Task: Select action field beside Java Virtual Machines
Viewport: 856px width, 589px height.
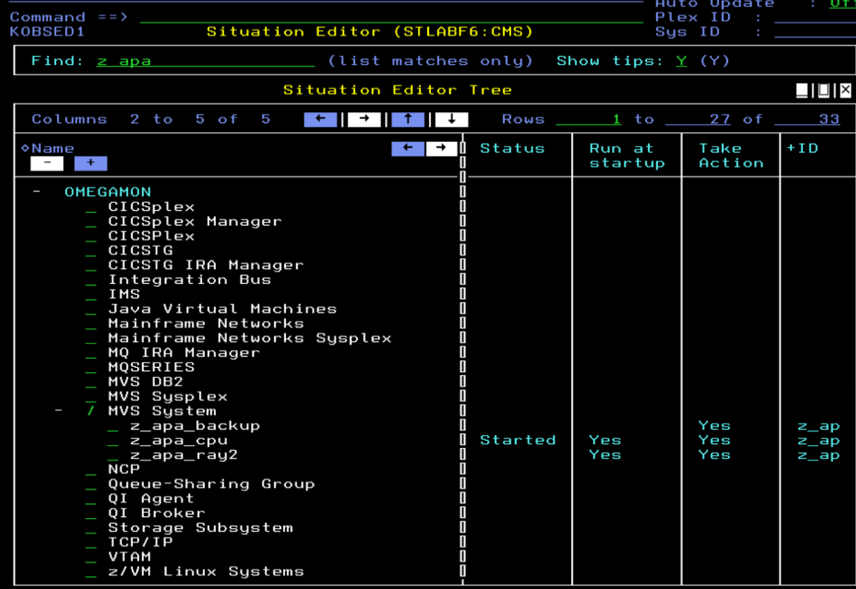Action: [91, 309]
